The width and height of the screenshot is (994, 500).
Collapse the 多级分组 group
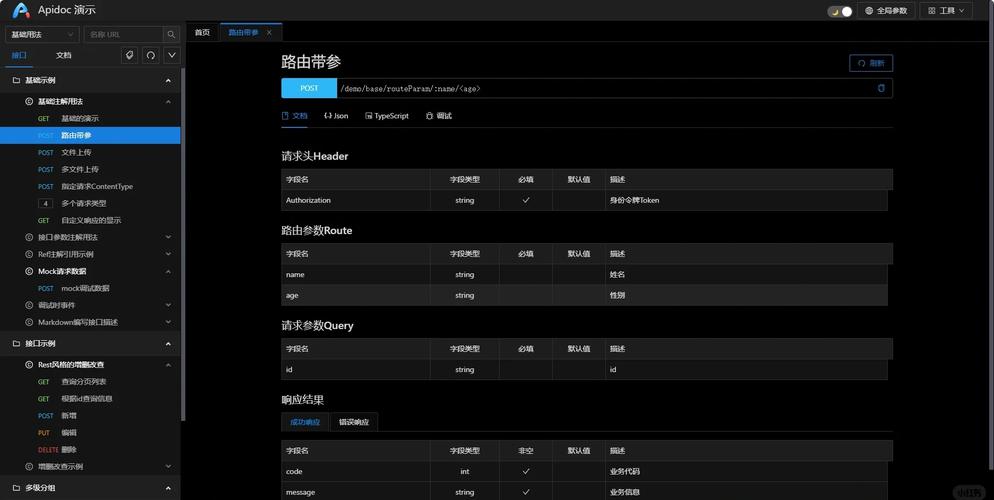(168, 488)
